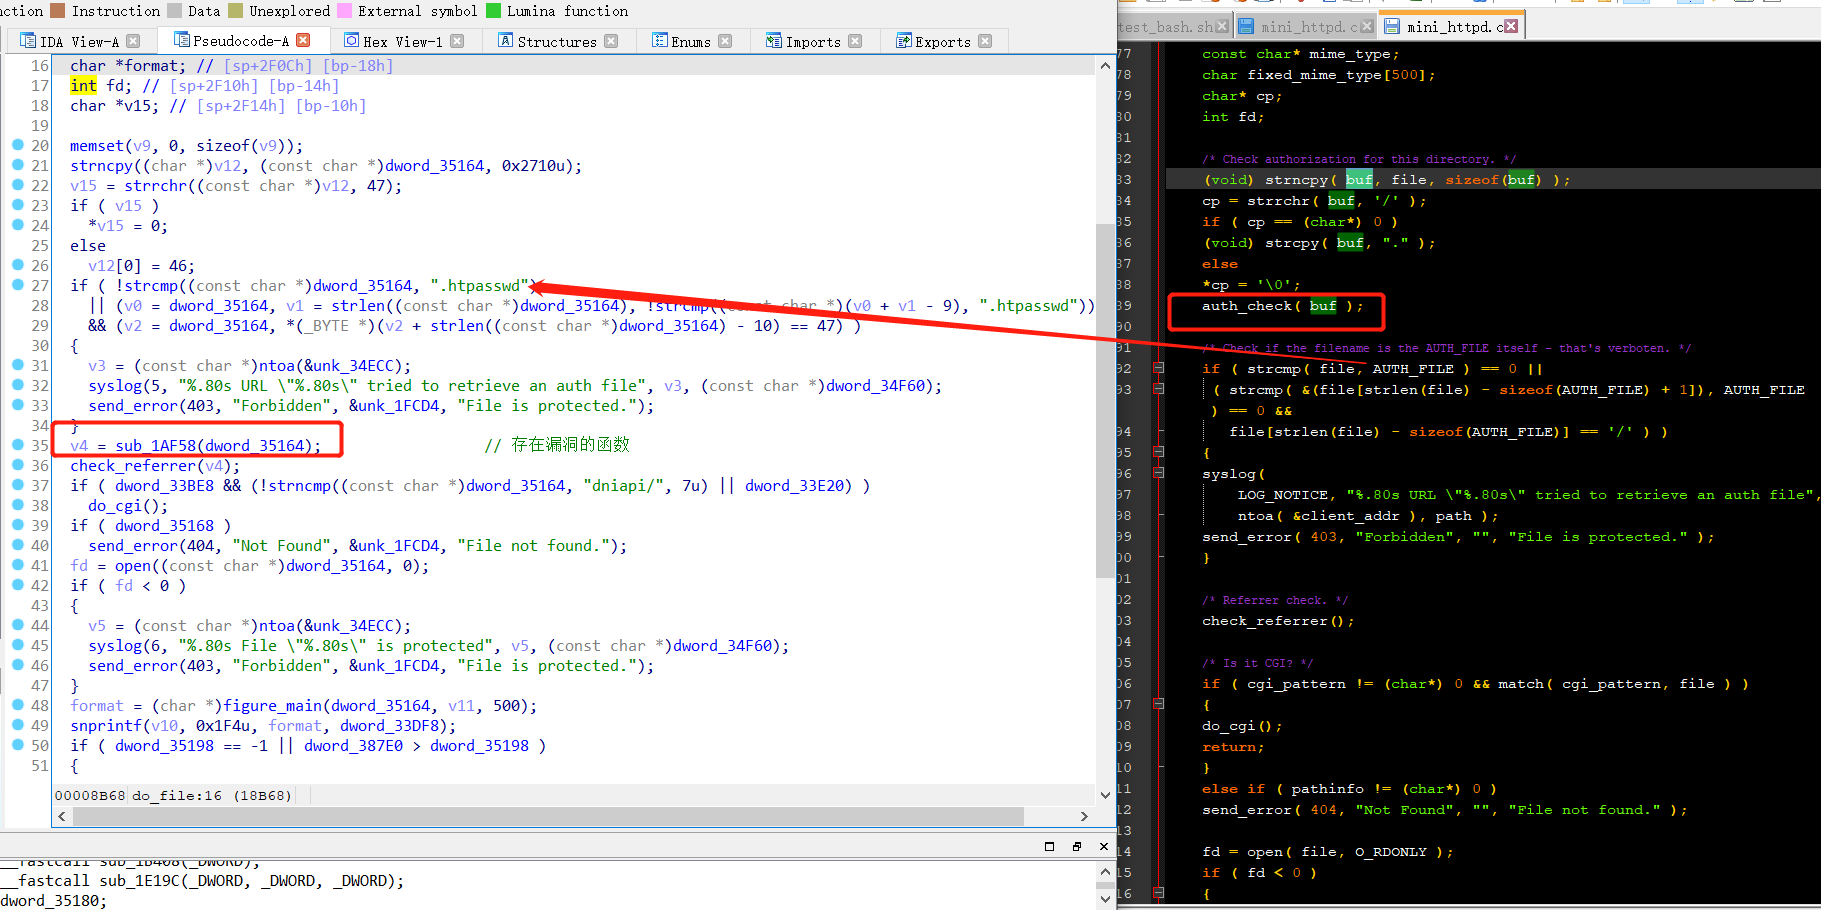The image size is (1821, 910).
Task: Close the Imports tab
Action: [x=855, y=41]
